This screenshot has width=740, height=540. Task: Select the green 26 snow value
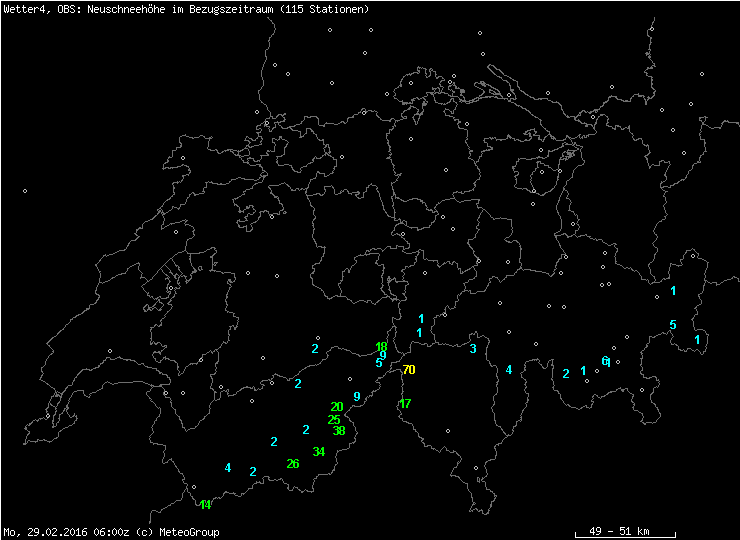[293, 464]
